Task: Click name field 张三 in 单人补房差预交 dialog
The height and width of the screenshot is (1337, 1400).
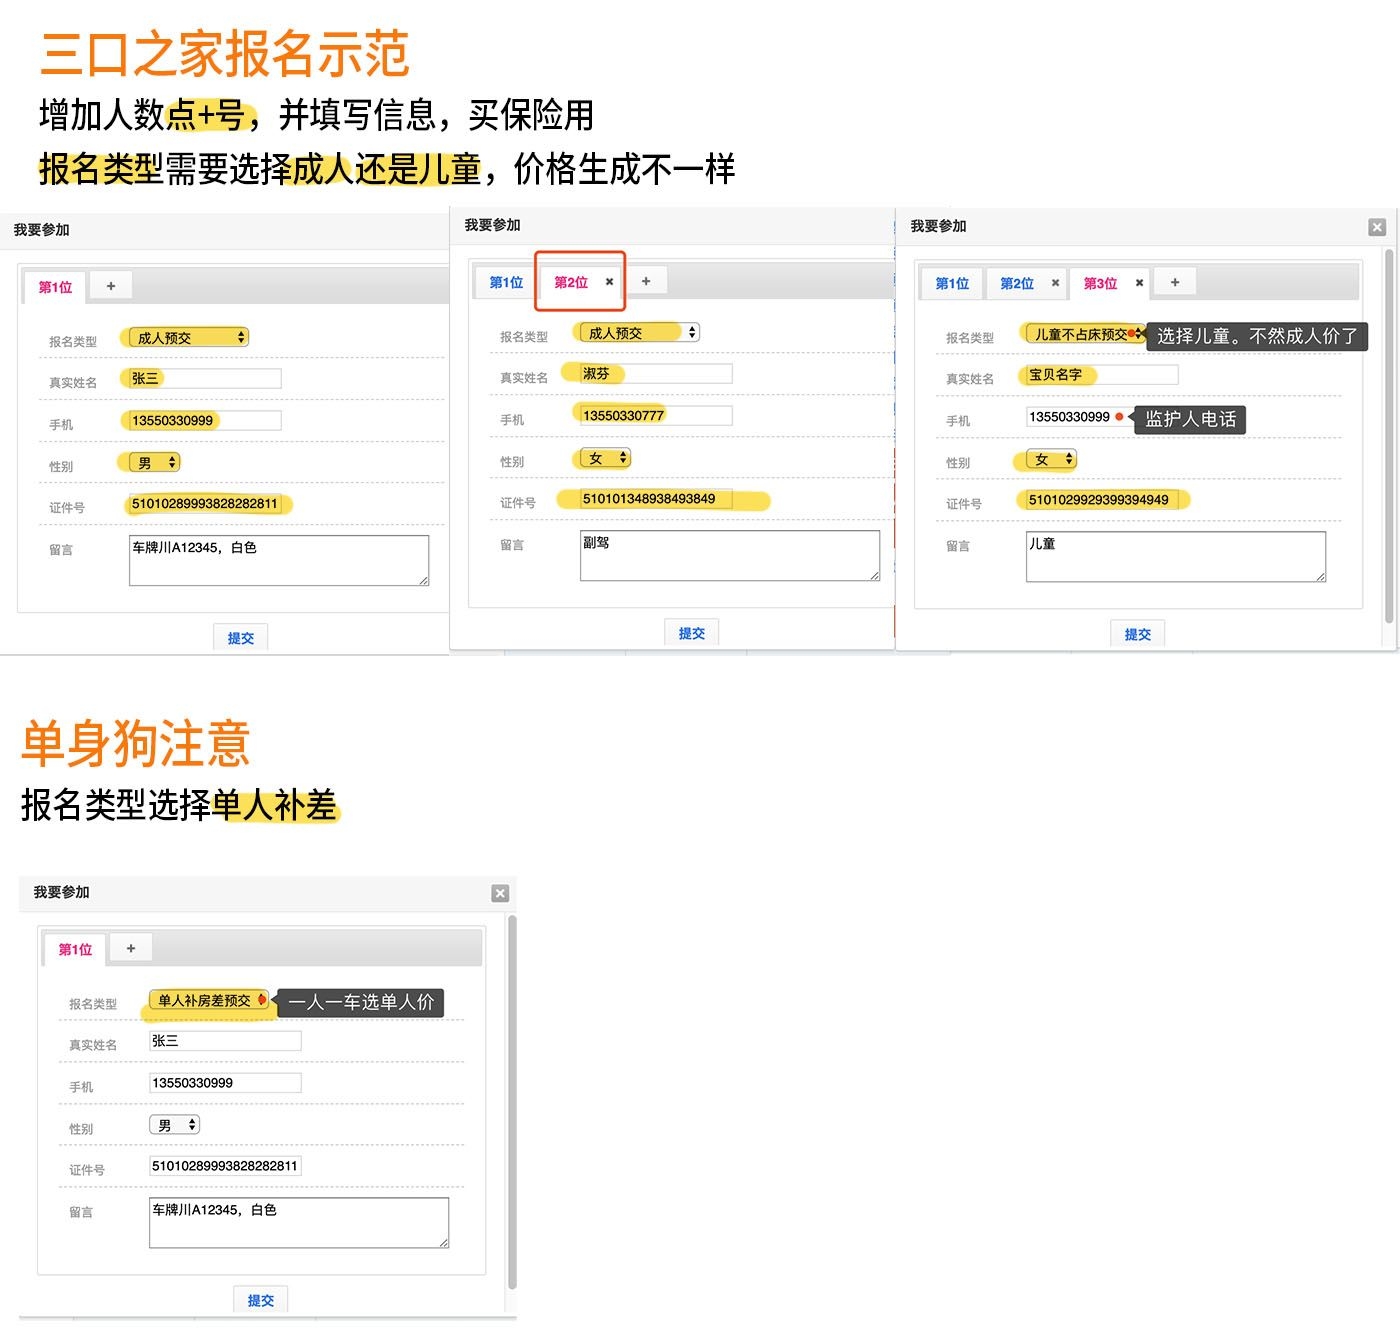Action: coord(225,1041)
